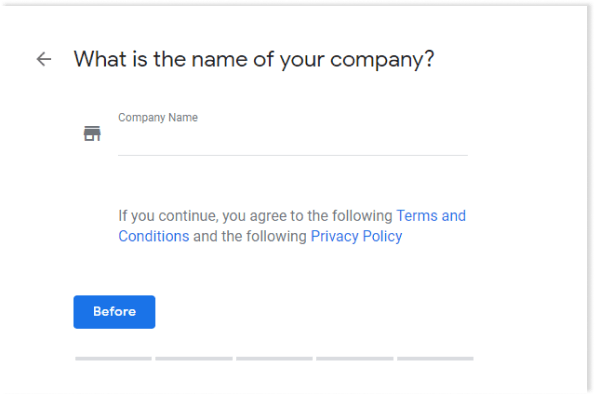The width and height of the screenshot is (595, 395).
Task: Open the Privacy Policy link
Action: (x=356, y=236)
